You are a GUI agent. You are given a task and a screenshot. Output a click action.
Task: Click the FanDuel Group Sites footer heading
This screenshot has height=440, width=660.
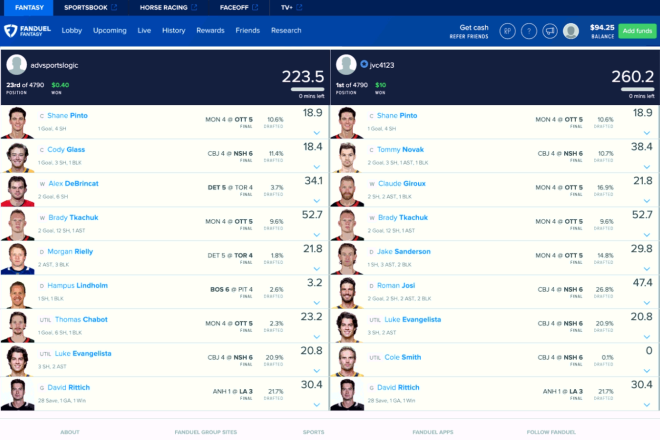point(206,432)
